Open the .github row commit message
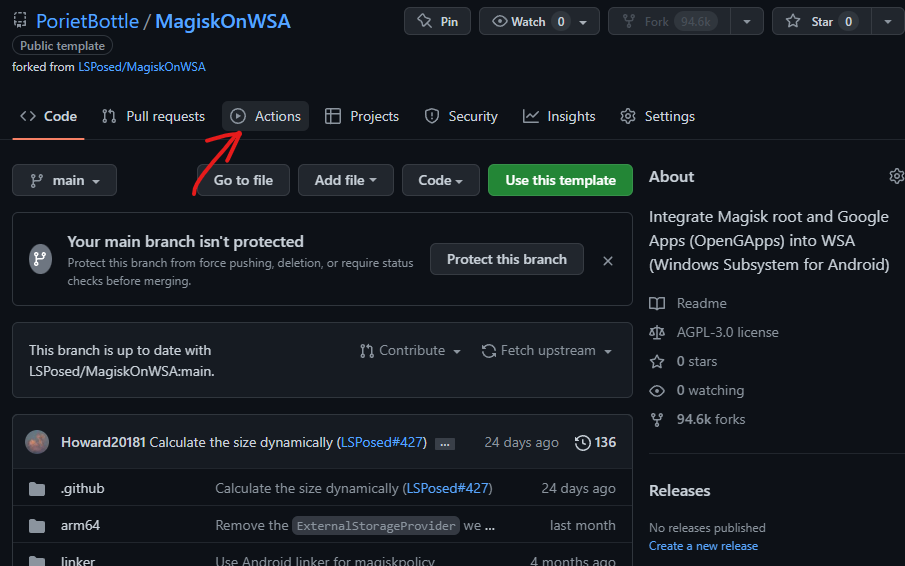The height and width of the screenshot is (566, 905). point(353,488)
